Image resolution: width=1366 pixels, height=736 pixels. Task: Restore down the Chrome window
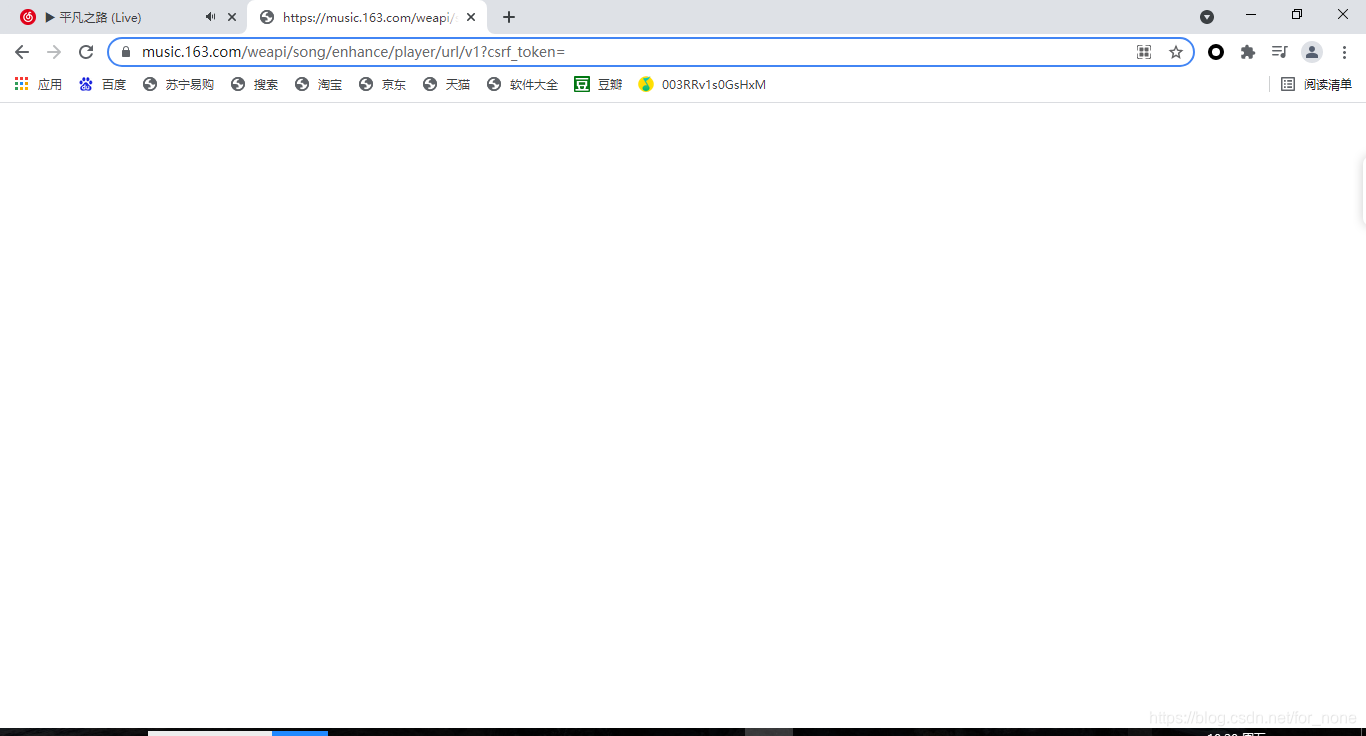point(1297,14)
